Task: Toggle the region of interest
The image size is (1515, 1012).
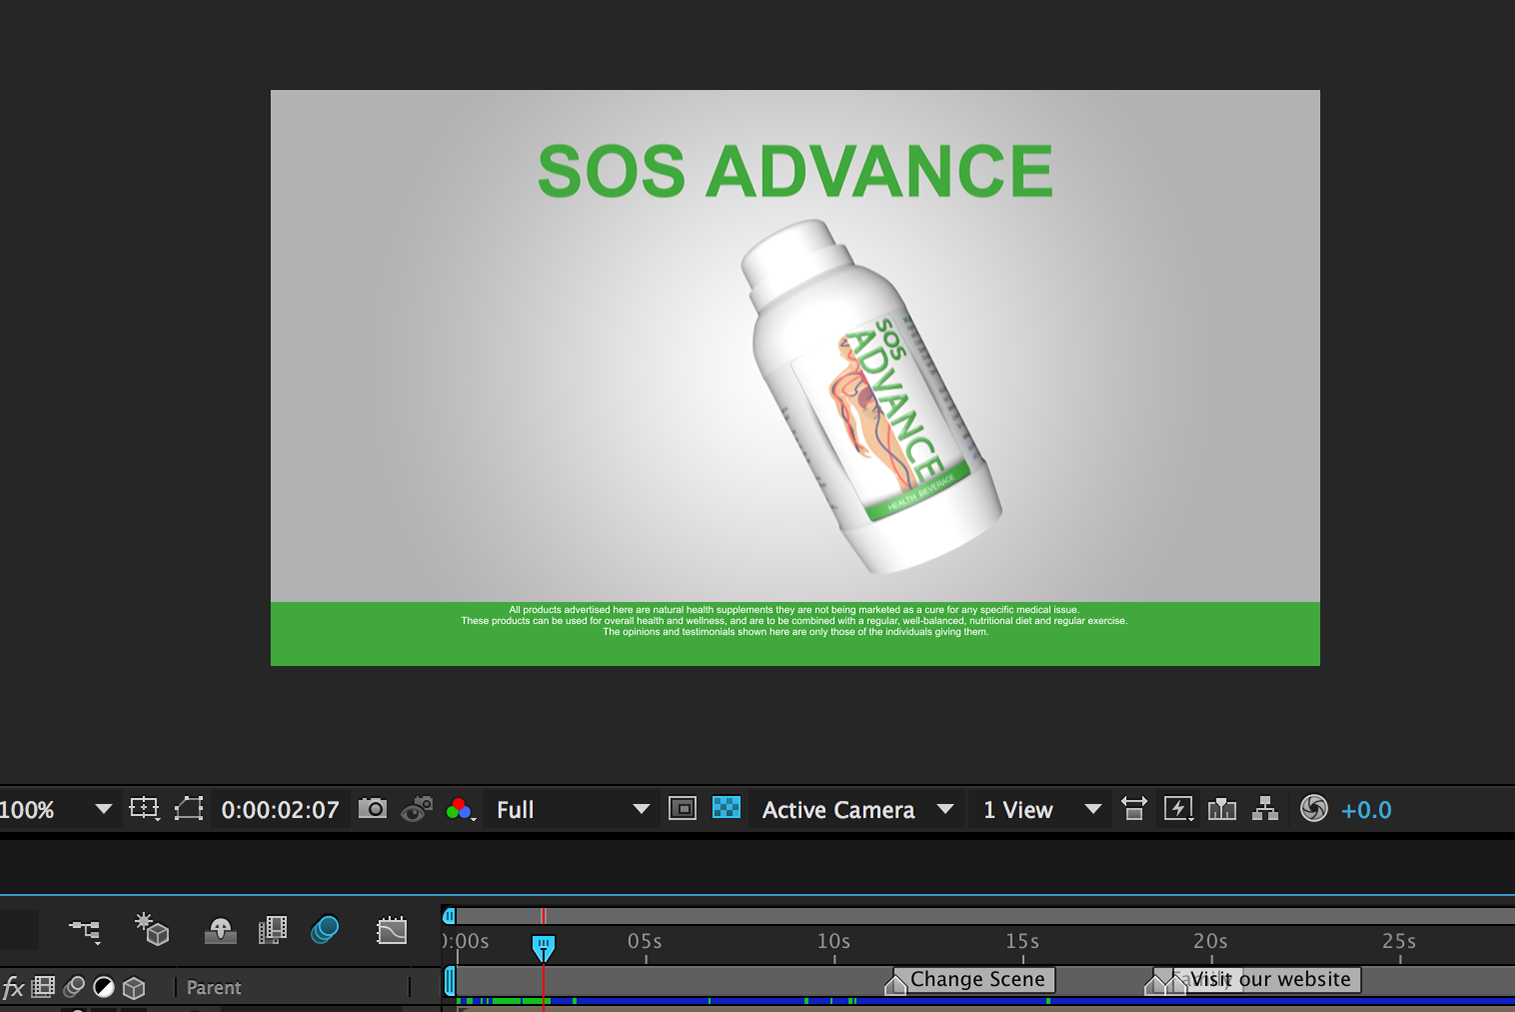Action: (682, 808)
